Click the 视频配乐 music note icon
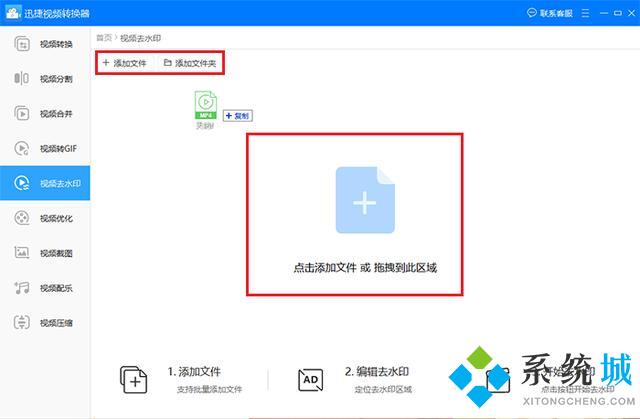 coord(22,288)
